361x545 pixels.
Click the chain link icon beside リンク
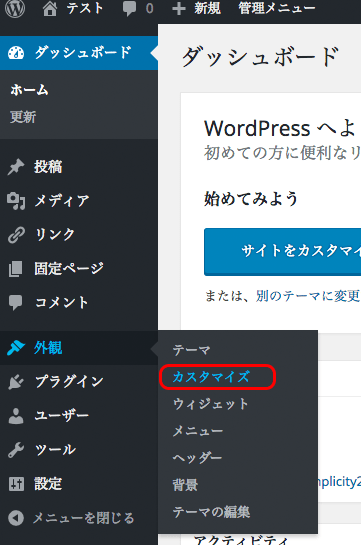(x=16, y=235)
